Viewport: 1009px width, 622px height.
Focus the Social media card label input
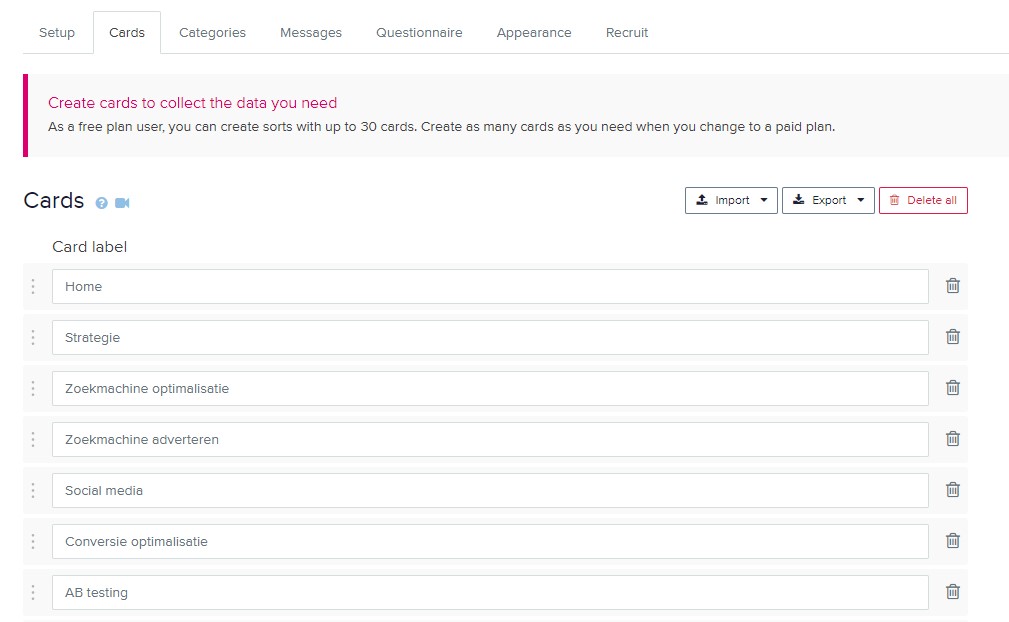pyautogui.click(x=490, y=491)
